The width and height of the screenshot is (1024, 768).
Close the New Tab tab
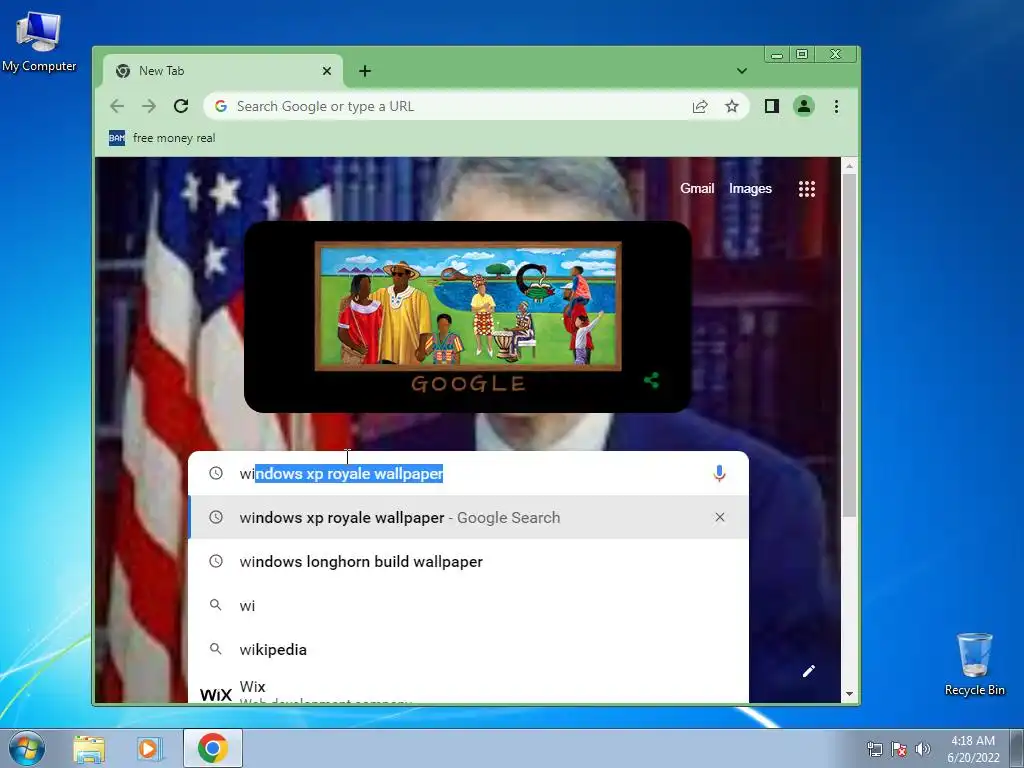pos(327,71)
